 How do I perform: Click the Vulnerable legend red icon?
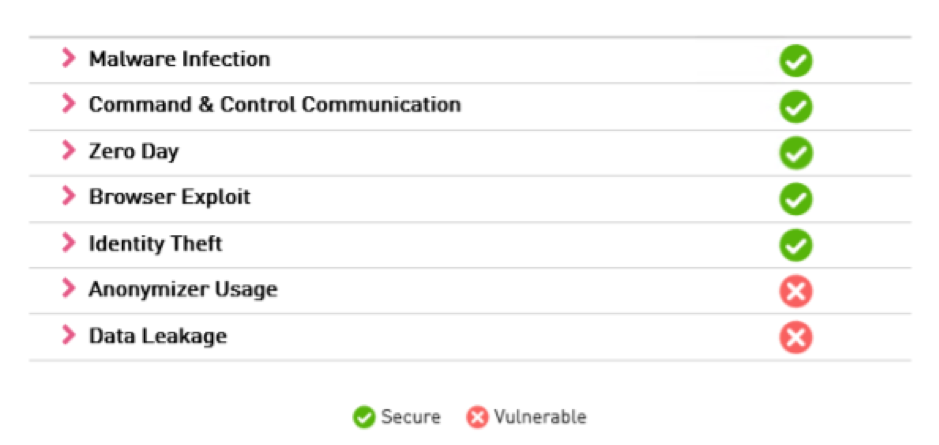(x=477, y=417)
